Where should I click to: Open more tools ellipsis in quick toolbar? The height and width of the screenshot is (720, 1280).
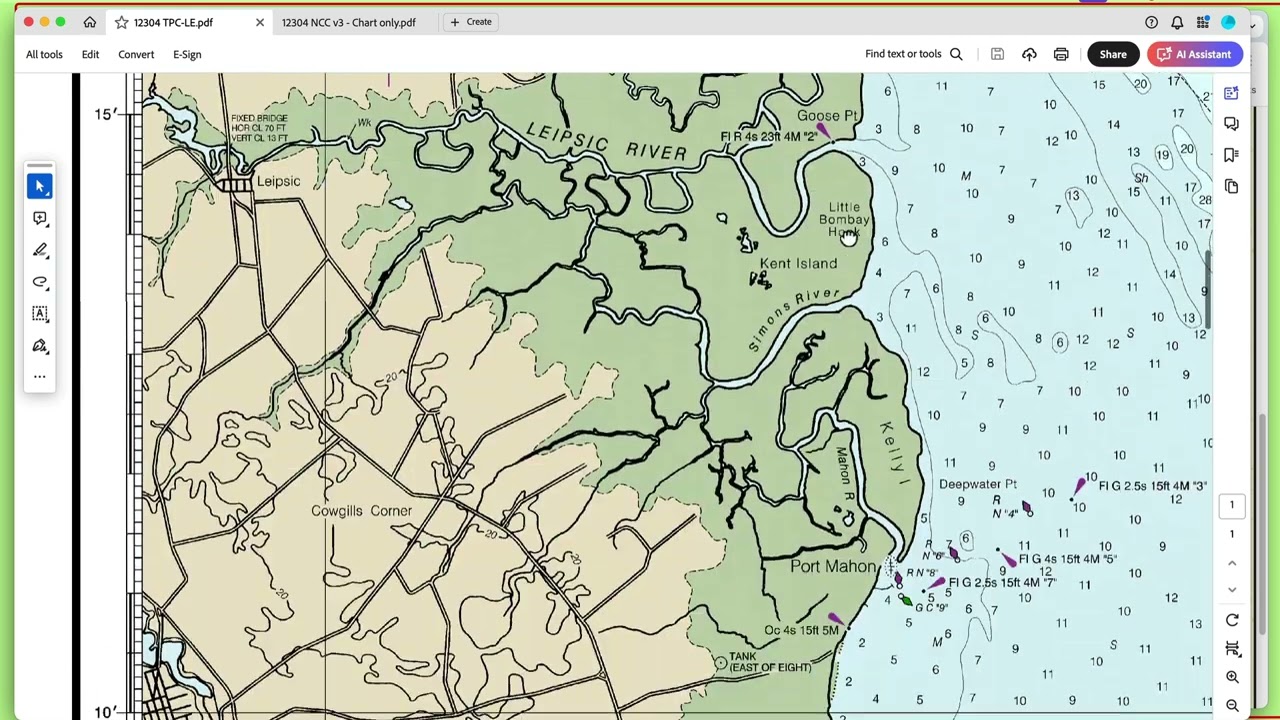pos(40,377)
